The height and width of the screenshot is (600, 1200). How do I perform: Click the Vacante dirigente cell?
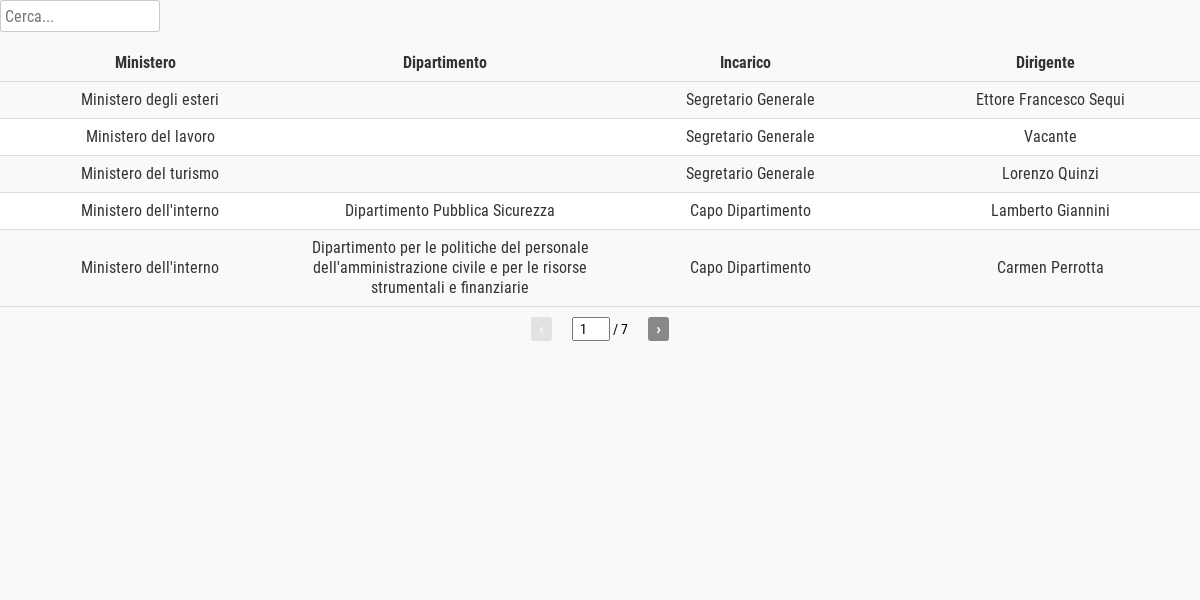(1050, 137)
